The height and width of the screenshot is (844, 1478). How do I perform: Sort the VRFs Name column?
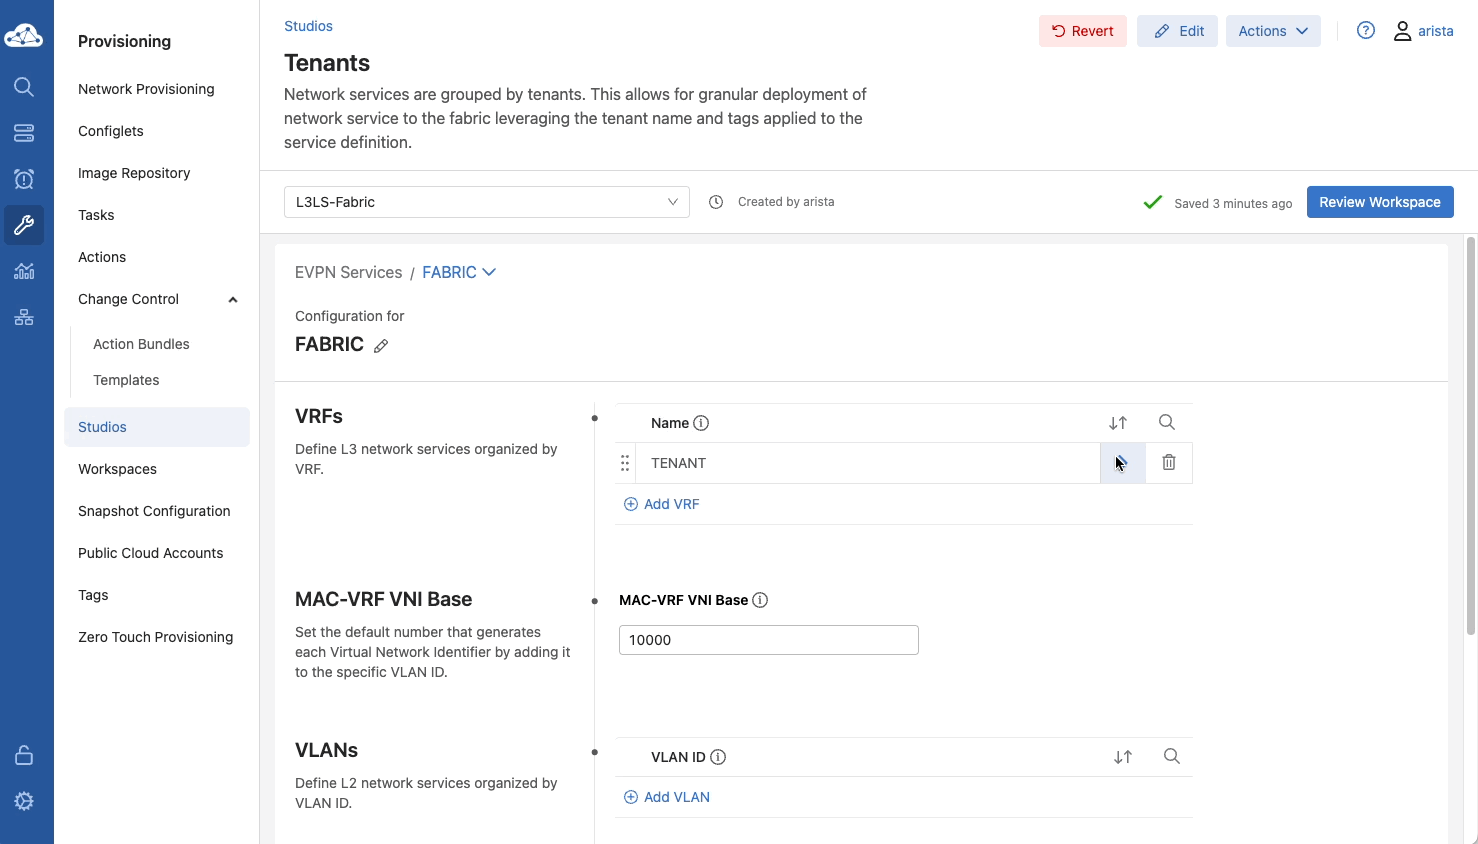[x=1118, y=423]
